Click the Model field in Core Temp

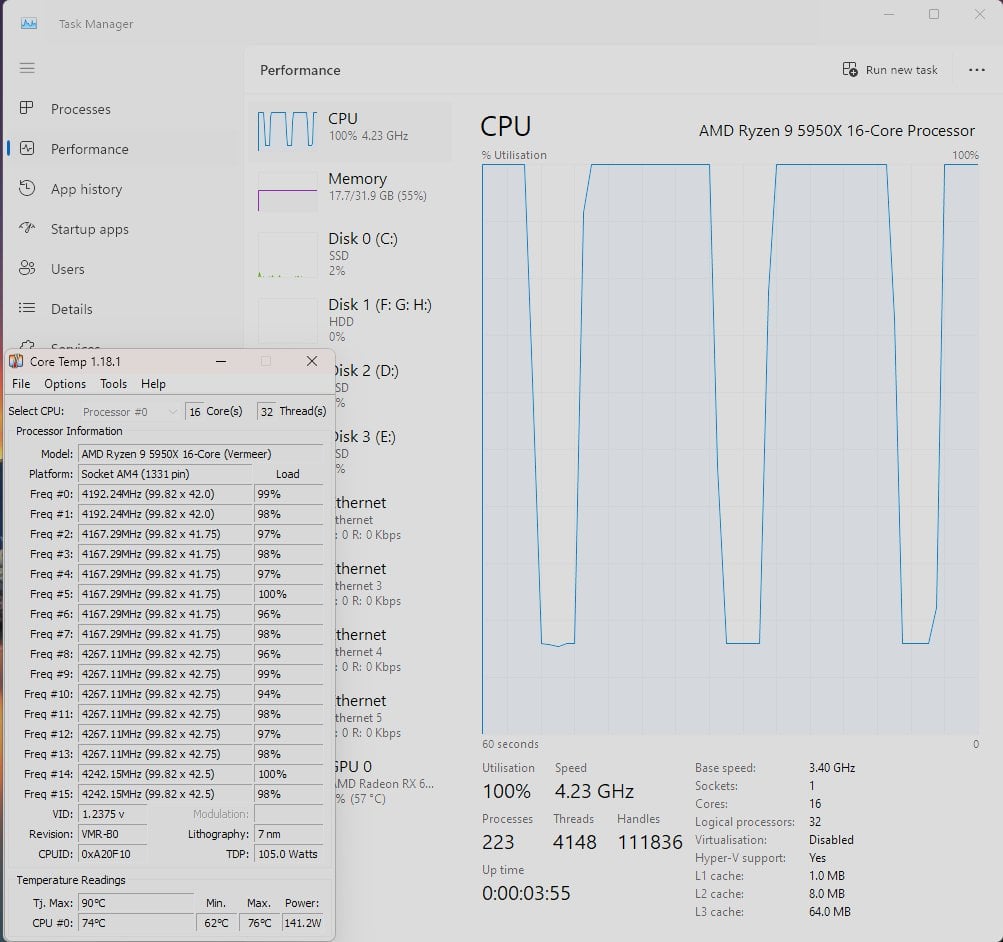200,454
